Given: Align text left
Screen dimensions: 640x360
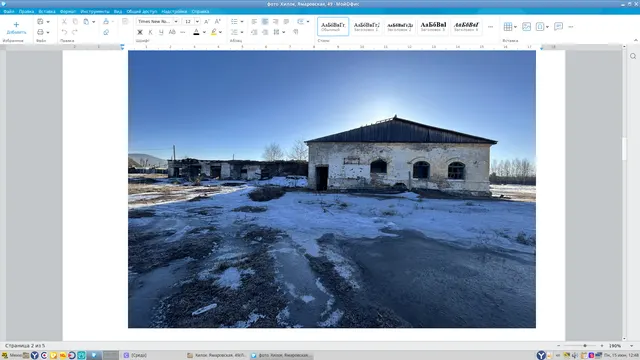Looking at the screenshot, I should click(x=254, y=21).
